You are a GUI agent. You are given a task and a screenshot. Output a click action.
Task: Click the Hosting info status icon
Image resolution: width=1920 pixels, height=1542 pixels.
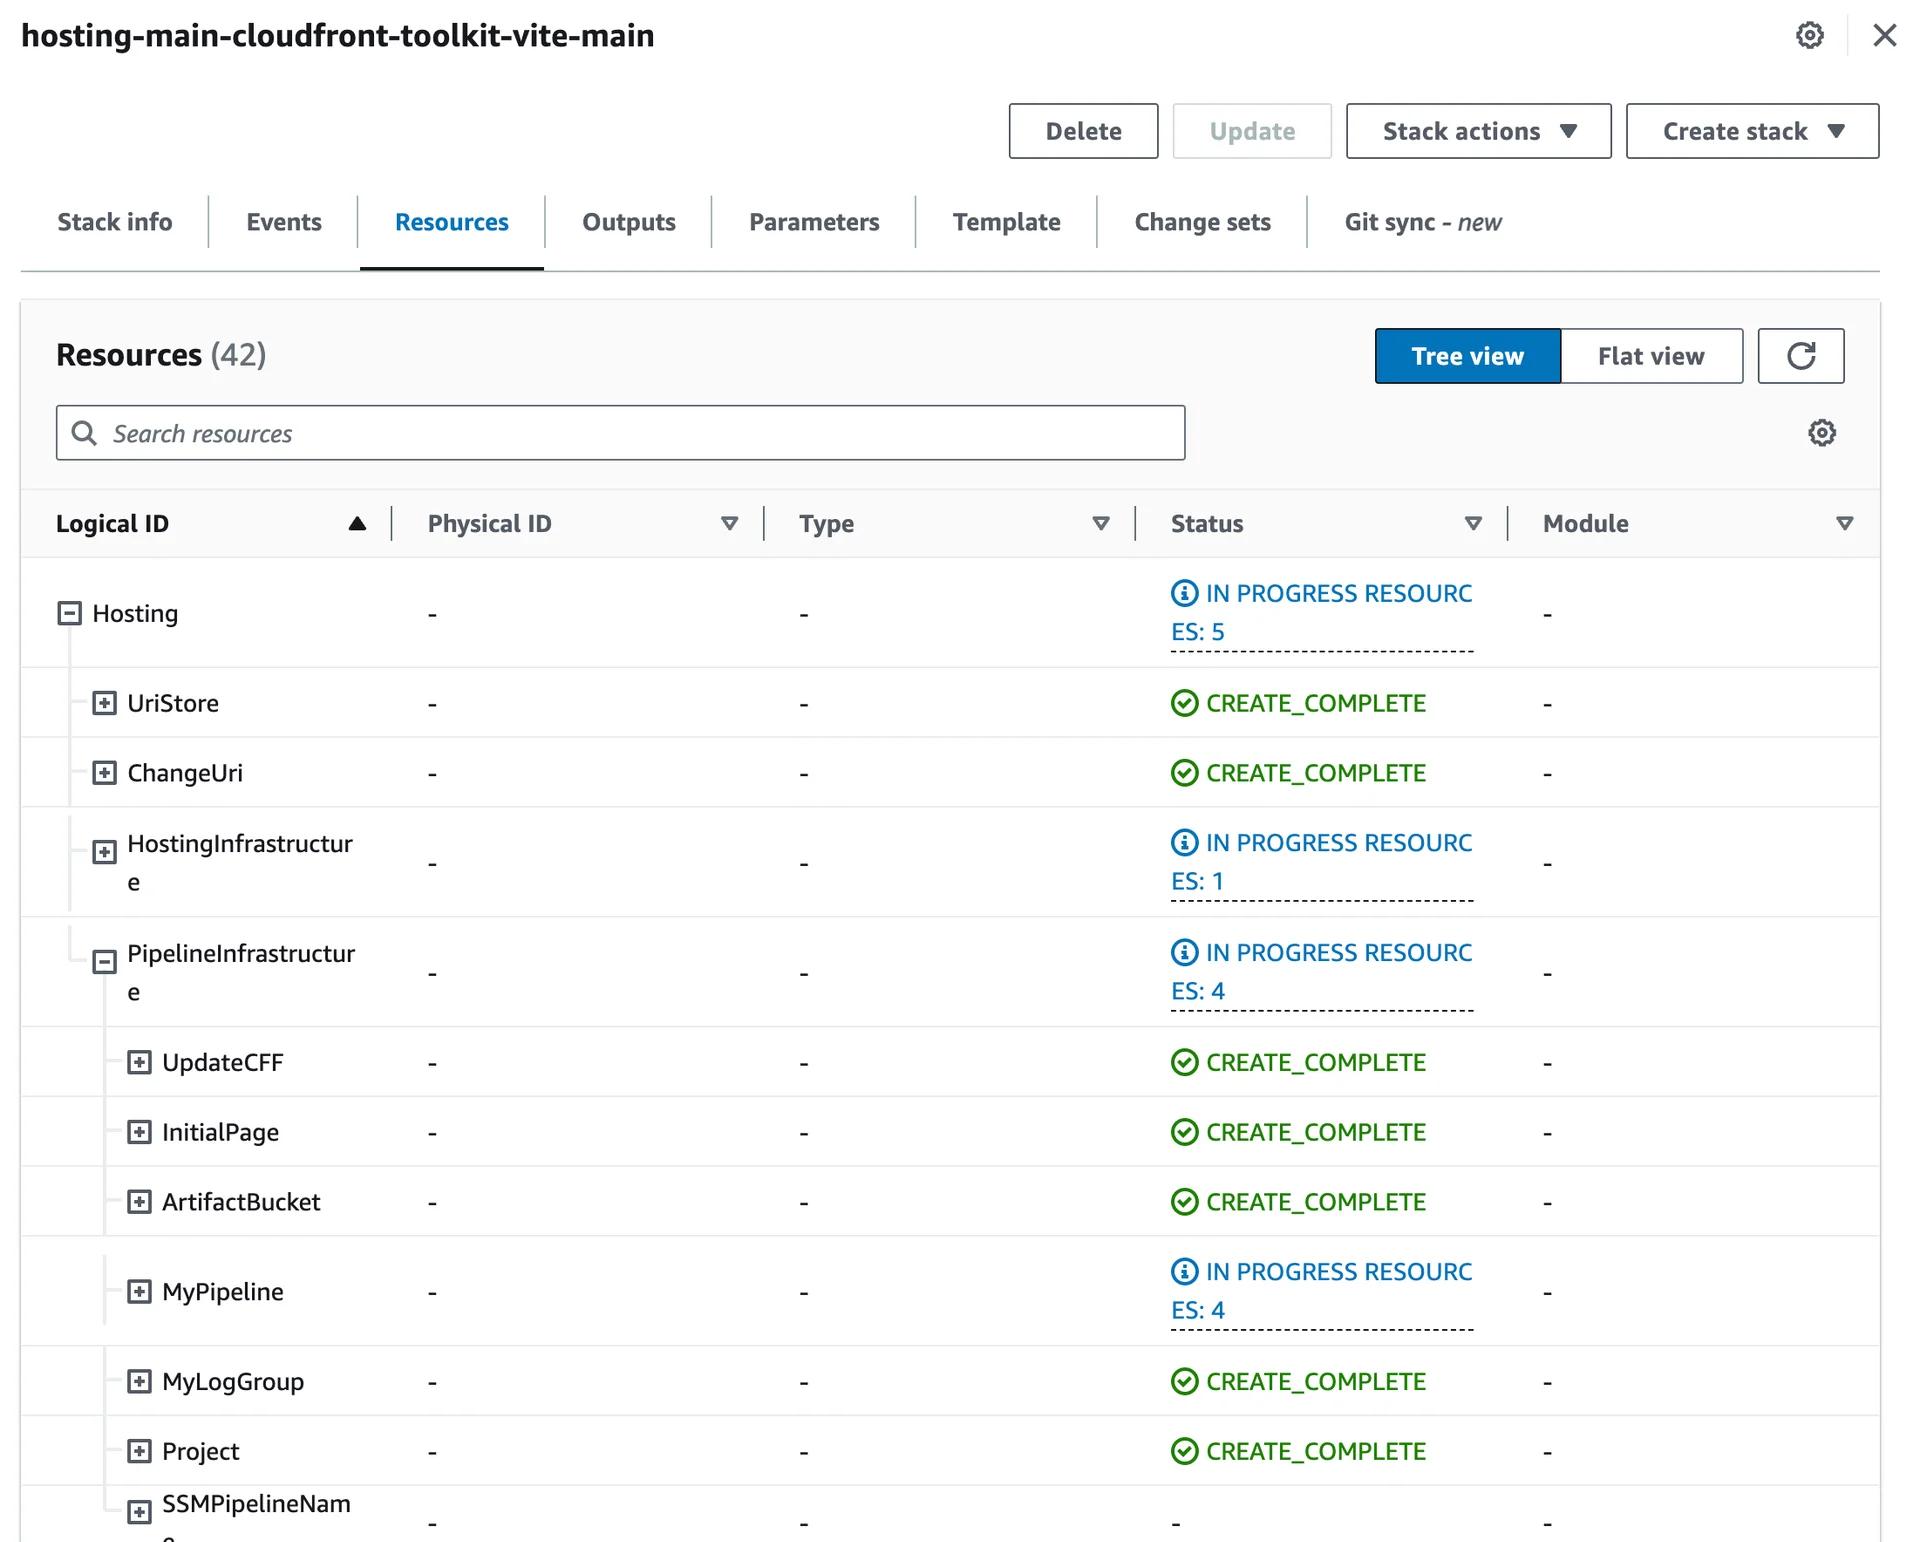1184,593
